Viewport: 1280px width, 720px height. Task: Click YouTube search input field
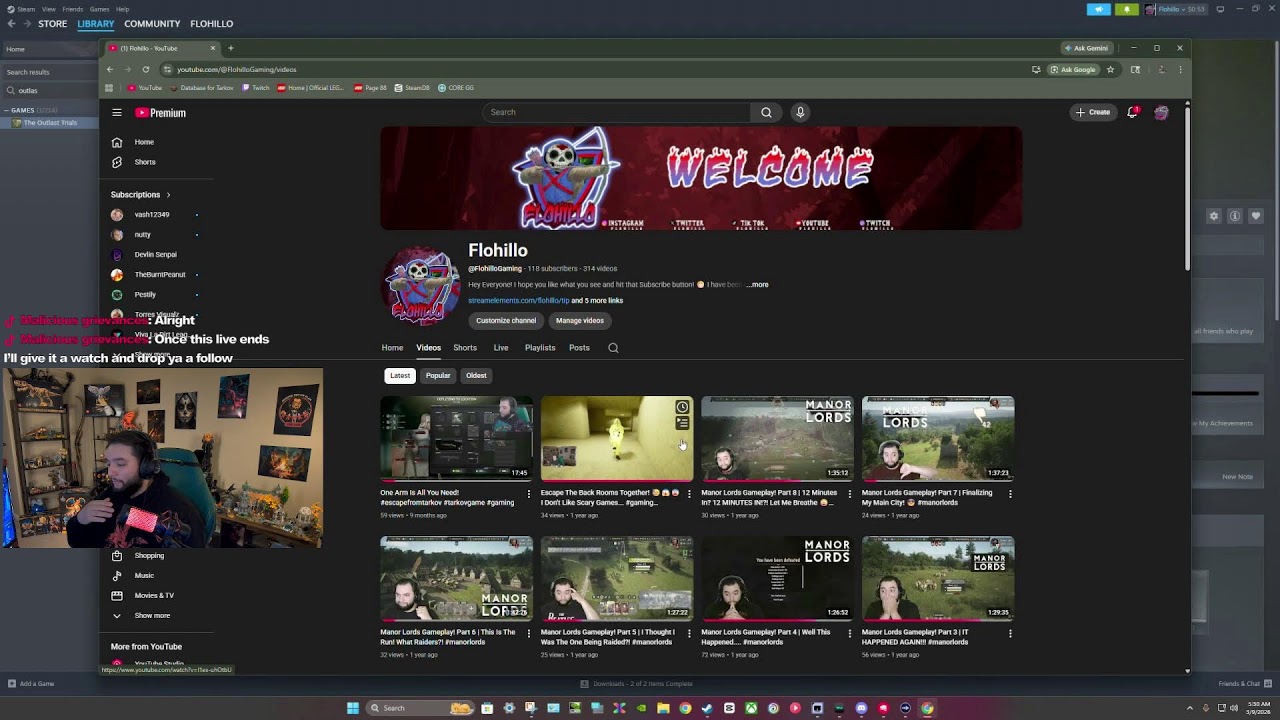[616, 112]
